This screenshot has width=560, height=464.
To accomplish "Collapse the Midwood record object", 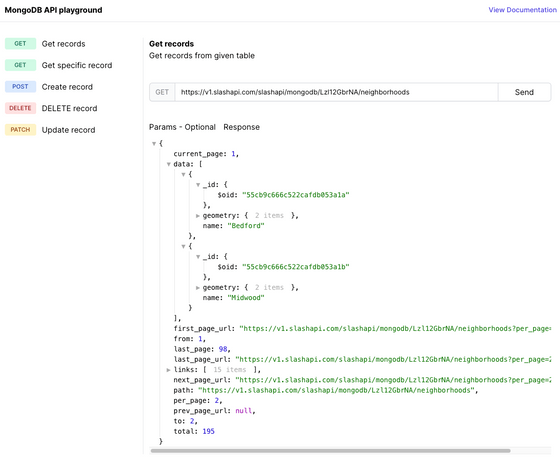I will 183,246.
